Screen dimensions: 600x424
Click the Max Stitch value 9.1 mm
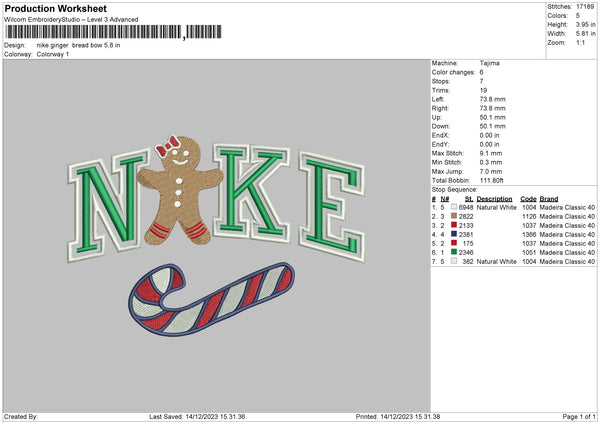[x=491, y=153]
